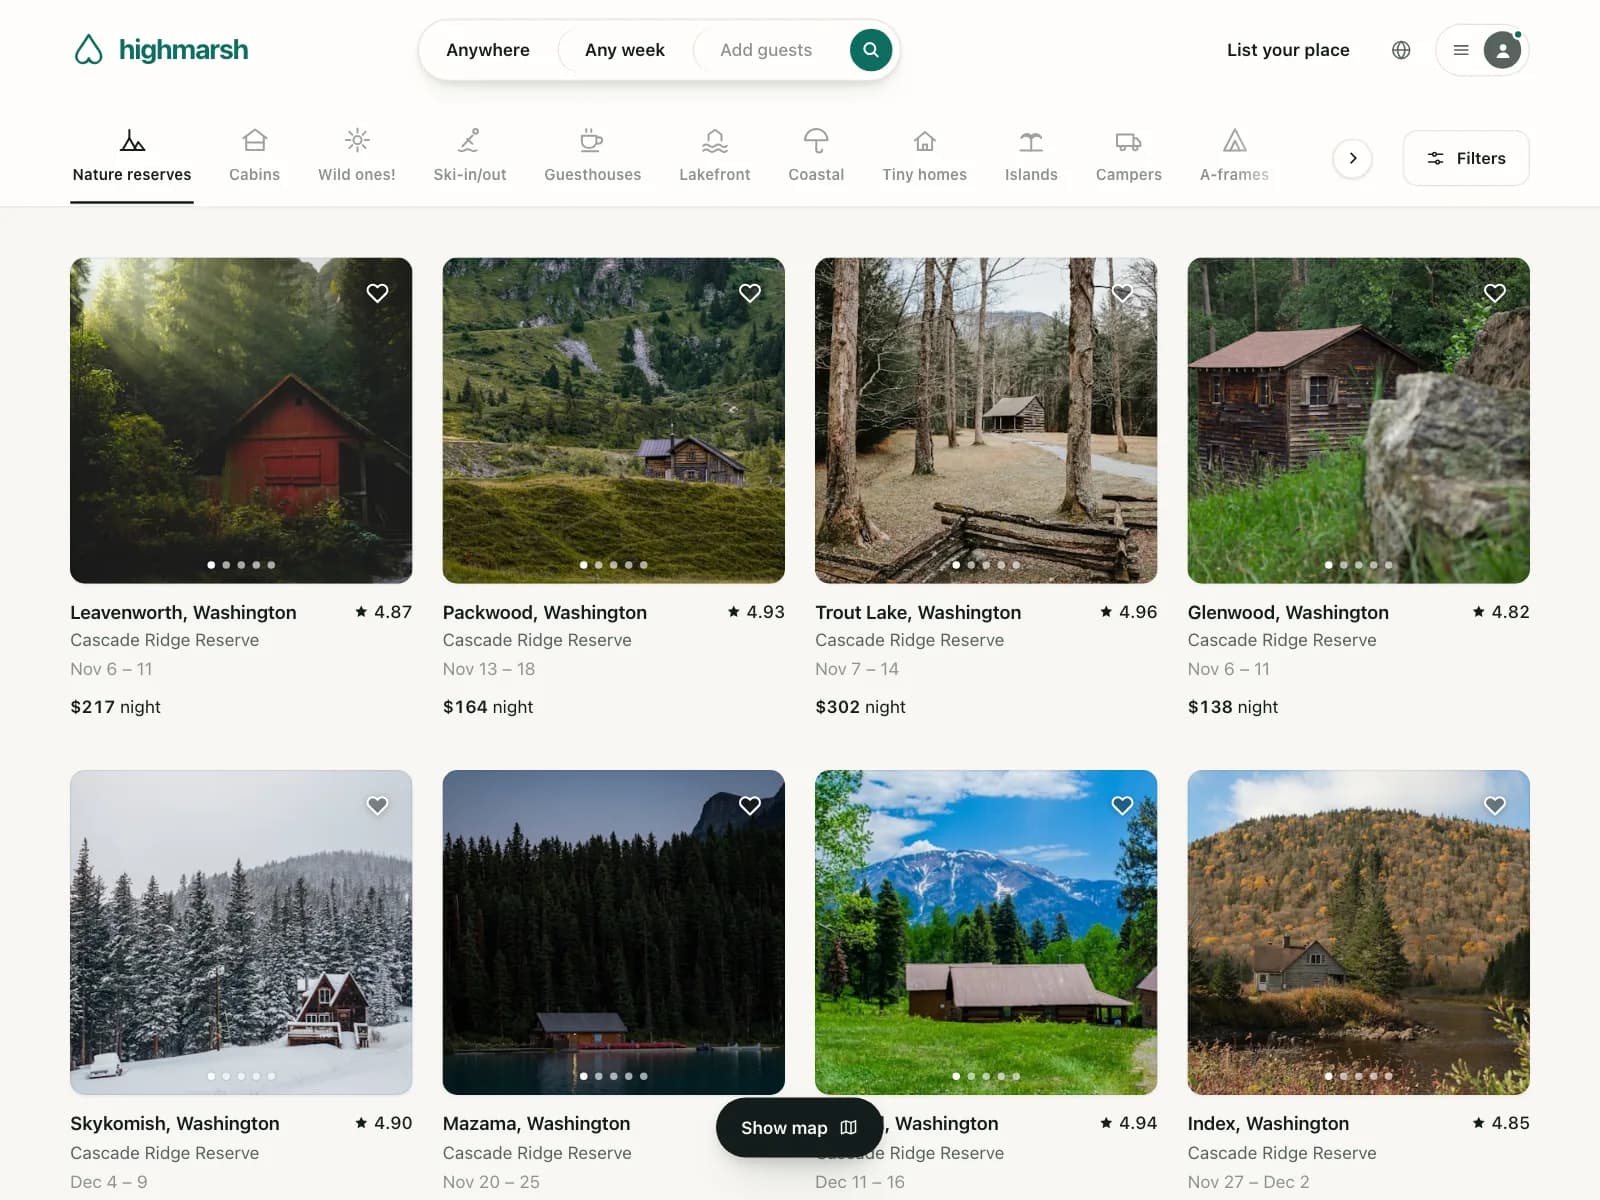Open the Anywhere location selector
The height and width of the screenshot is (1200, 1600).
point(488,50)
